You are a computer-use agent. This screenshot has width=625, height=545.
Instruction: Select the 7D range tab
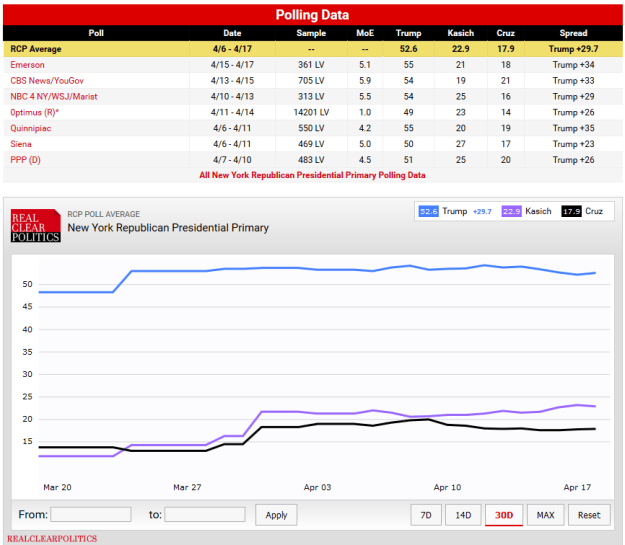point(426,515)
